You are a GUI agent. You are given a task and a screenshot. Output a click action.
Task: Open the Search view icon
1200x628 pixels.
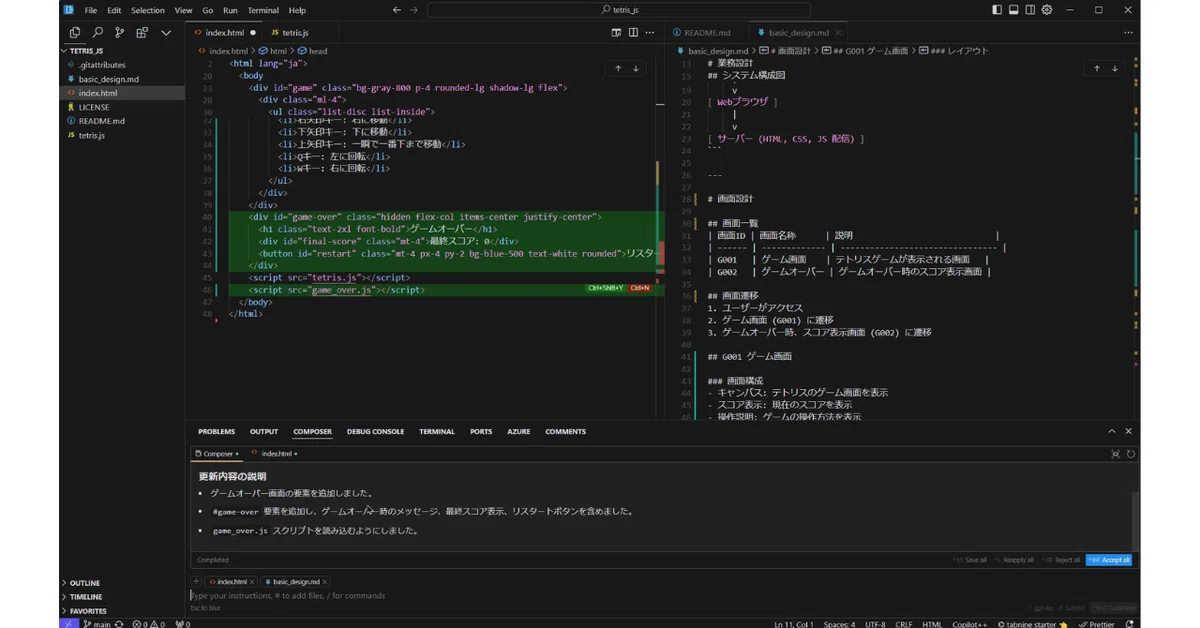(x=97, y=33)
